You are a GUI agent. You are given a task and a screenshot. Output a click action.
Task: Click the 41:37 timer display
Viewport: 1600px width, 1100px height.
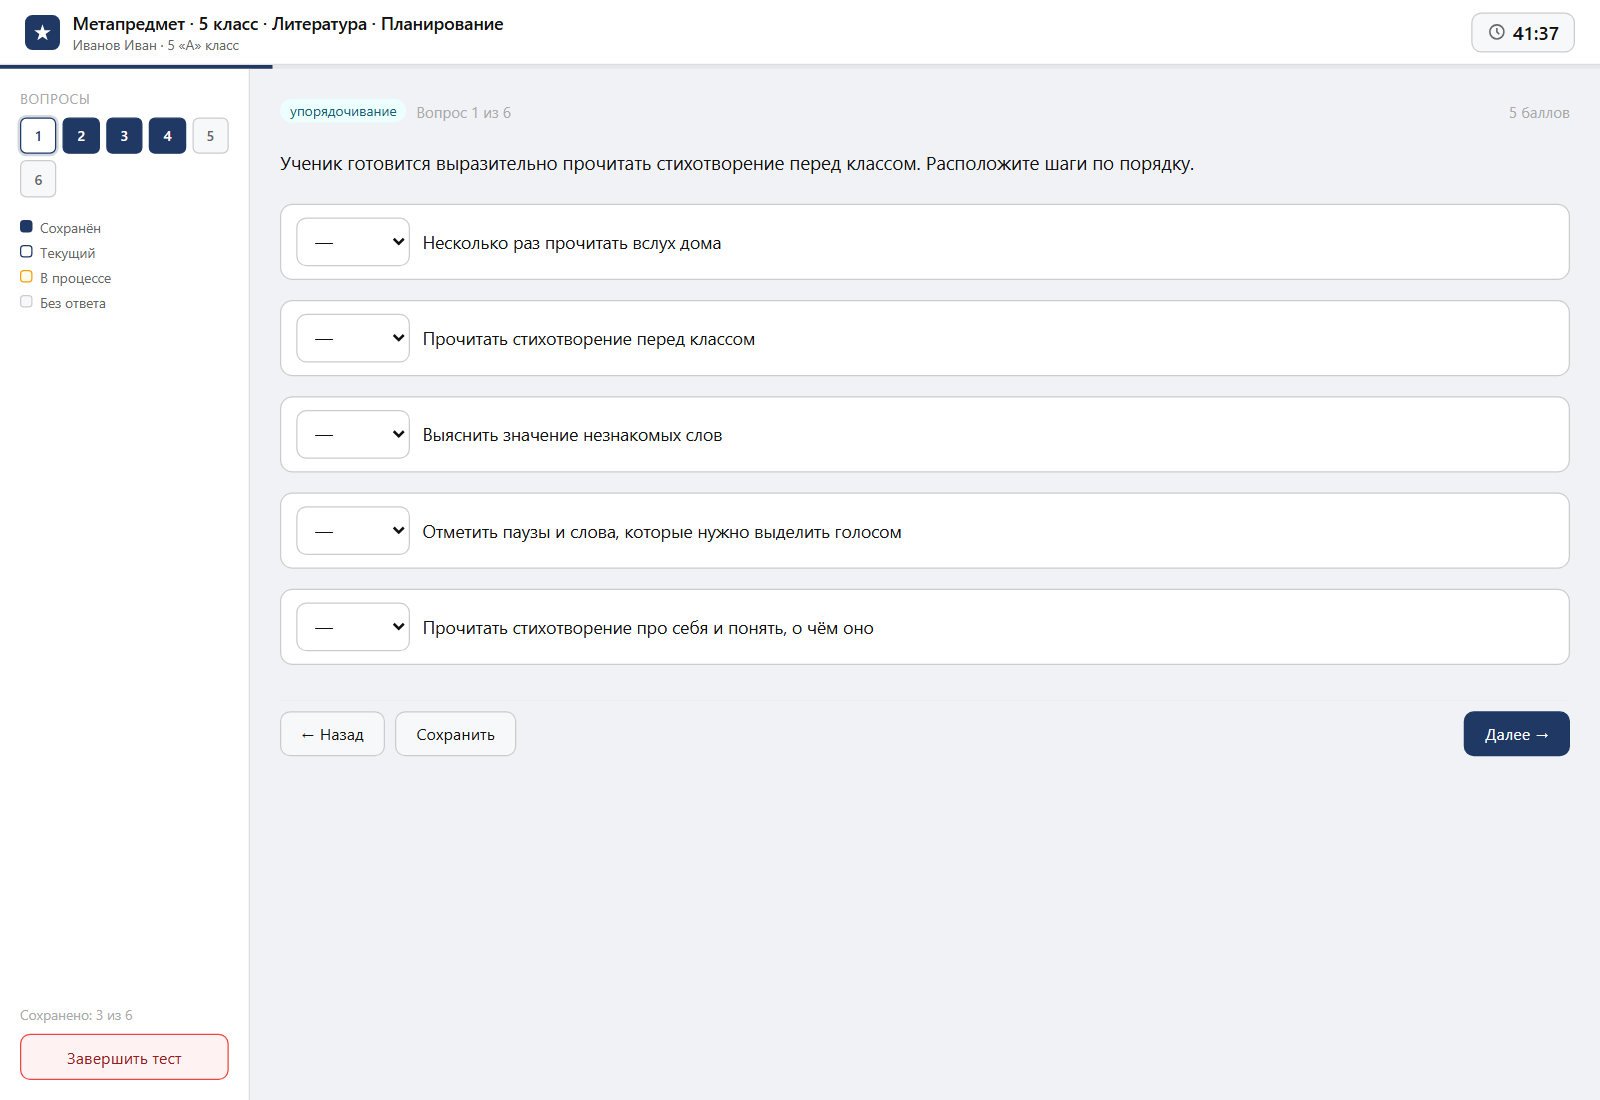(x=1523, y=33)
